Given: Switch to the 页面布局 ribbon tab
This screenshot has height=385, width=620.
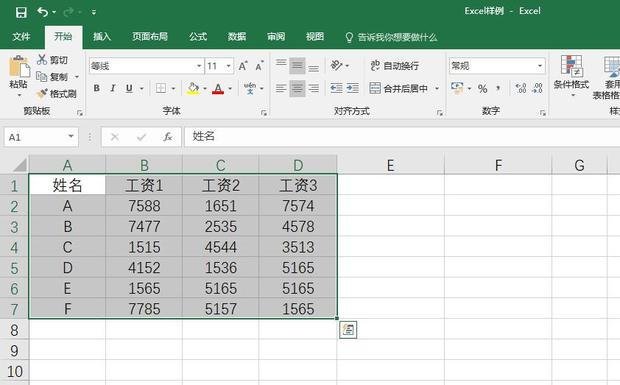Looking at the screenshot, I should (150, 37).
